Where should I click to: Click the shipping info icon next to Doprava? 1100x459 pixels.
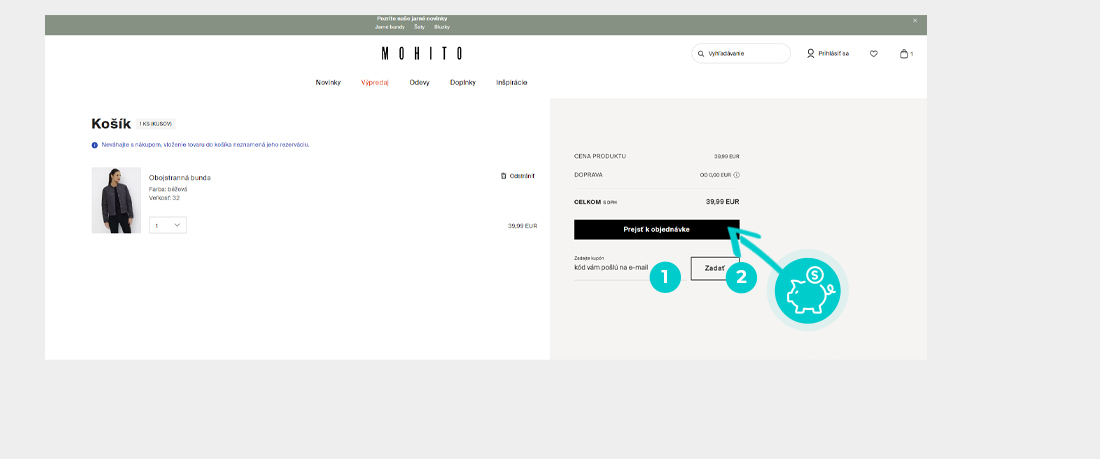point(736,175)
